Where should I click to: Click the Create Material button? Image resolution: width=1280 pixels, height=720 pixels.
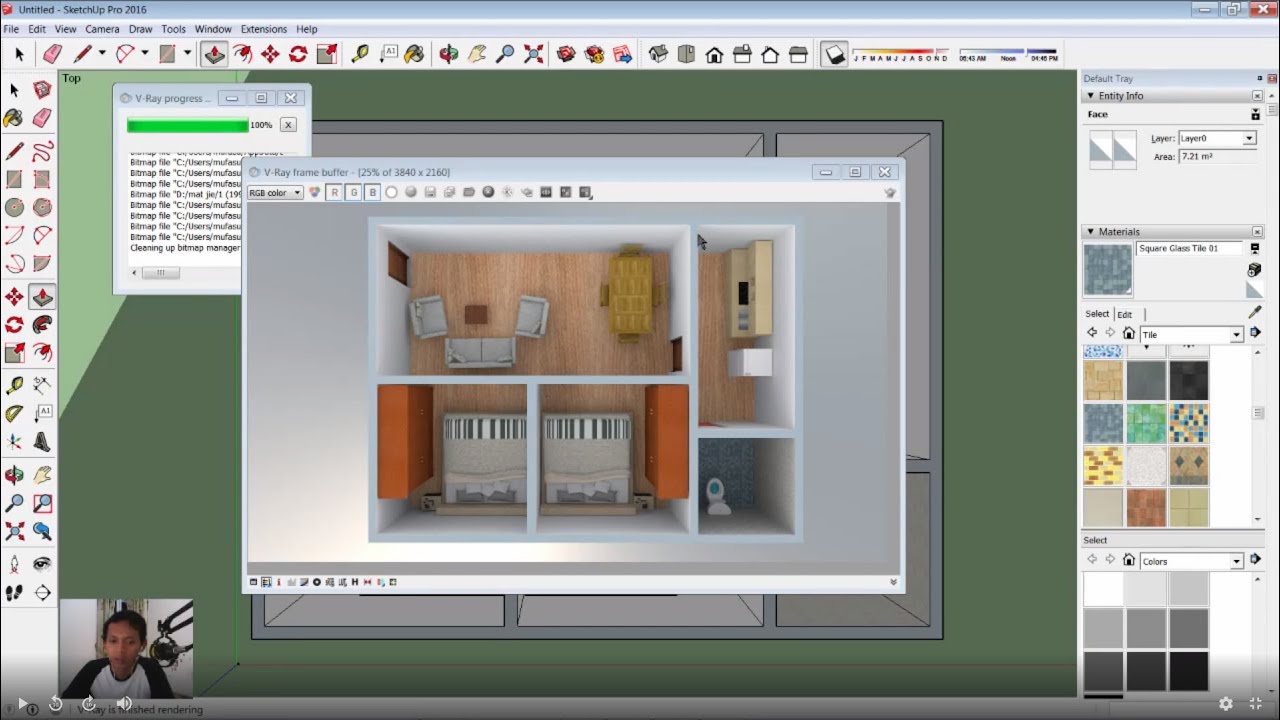pyautogui.click(x=1254, y=270)
